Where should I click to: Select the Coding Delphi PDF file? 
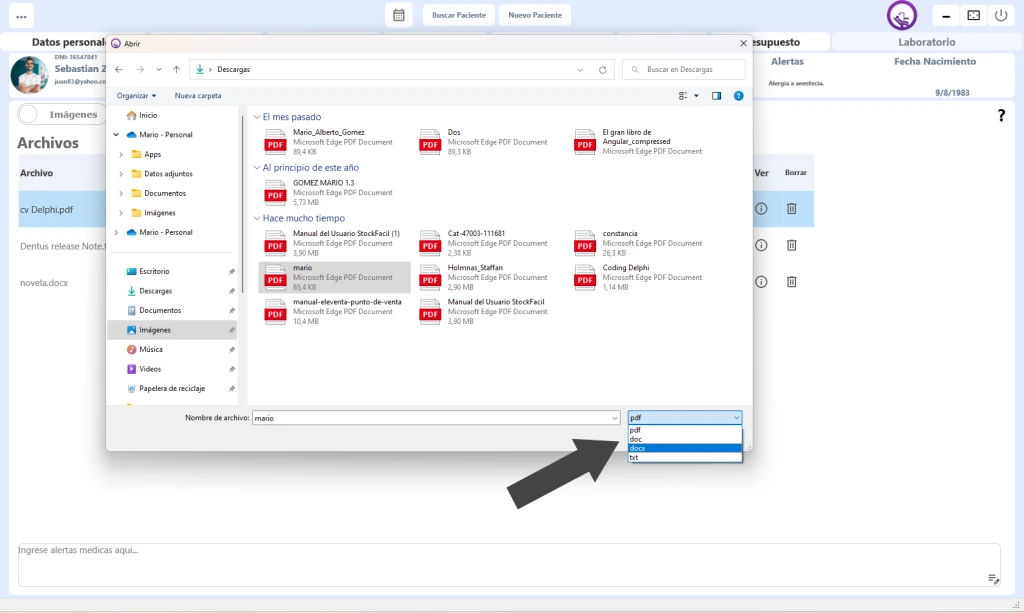point(624,277)
